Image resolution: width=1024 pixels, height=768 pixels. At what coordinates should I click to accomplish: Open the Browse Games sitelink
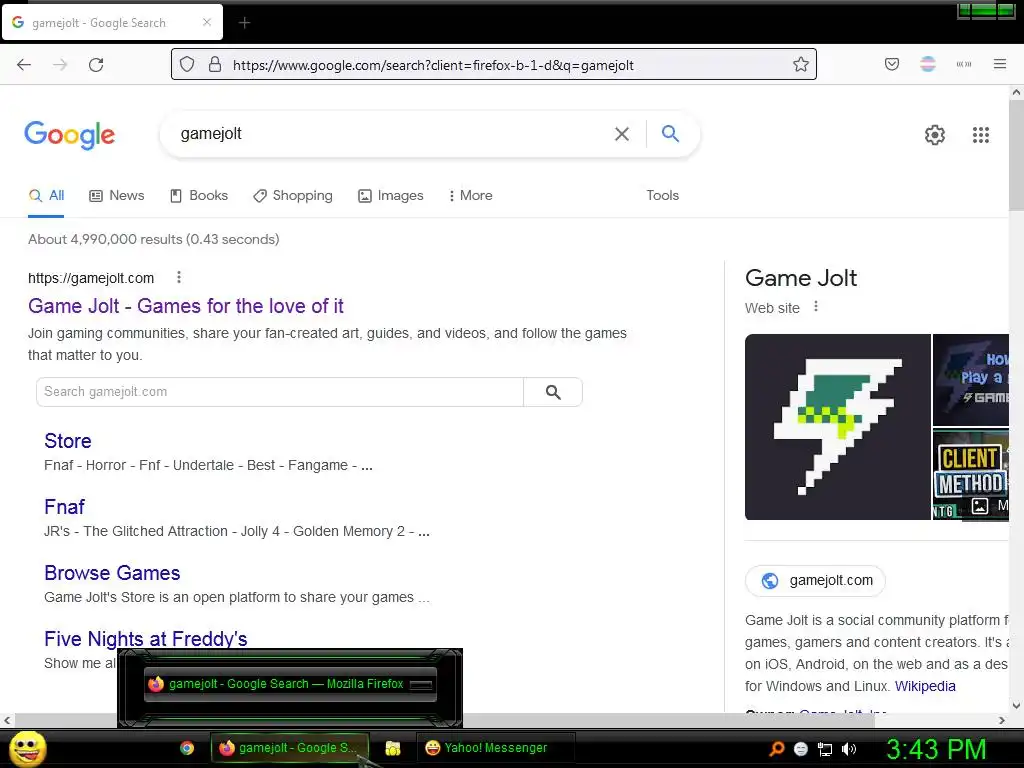pyautogui.click(x=112, y=573)
